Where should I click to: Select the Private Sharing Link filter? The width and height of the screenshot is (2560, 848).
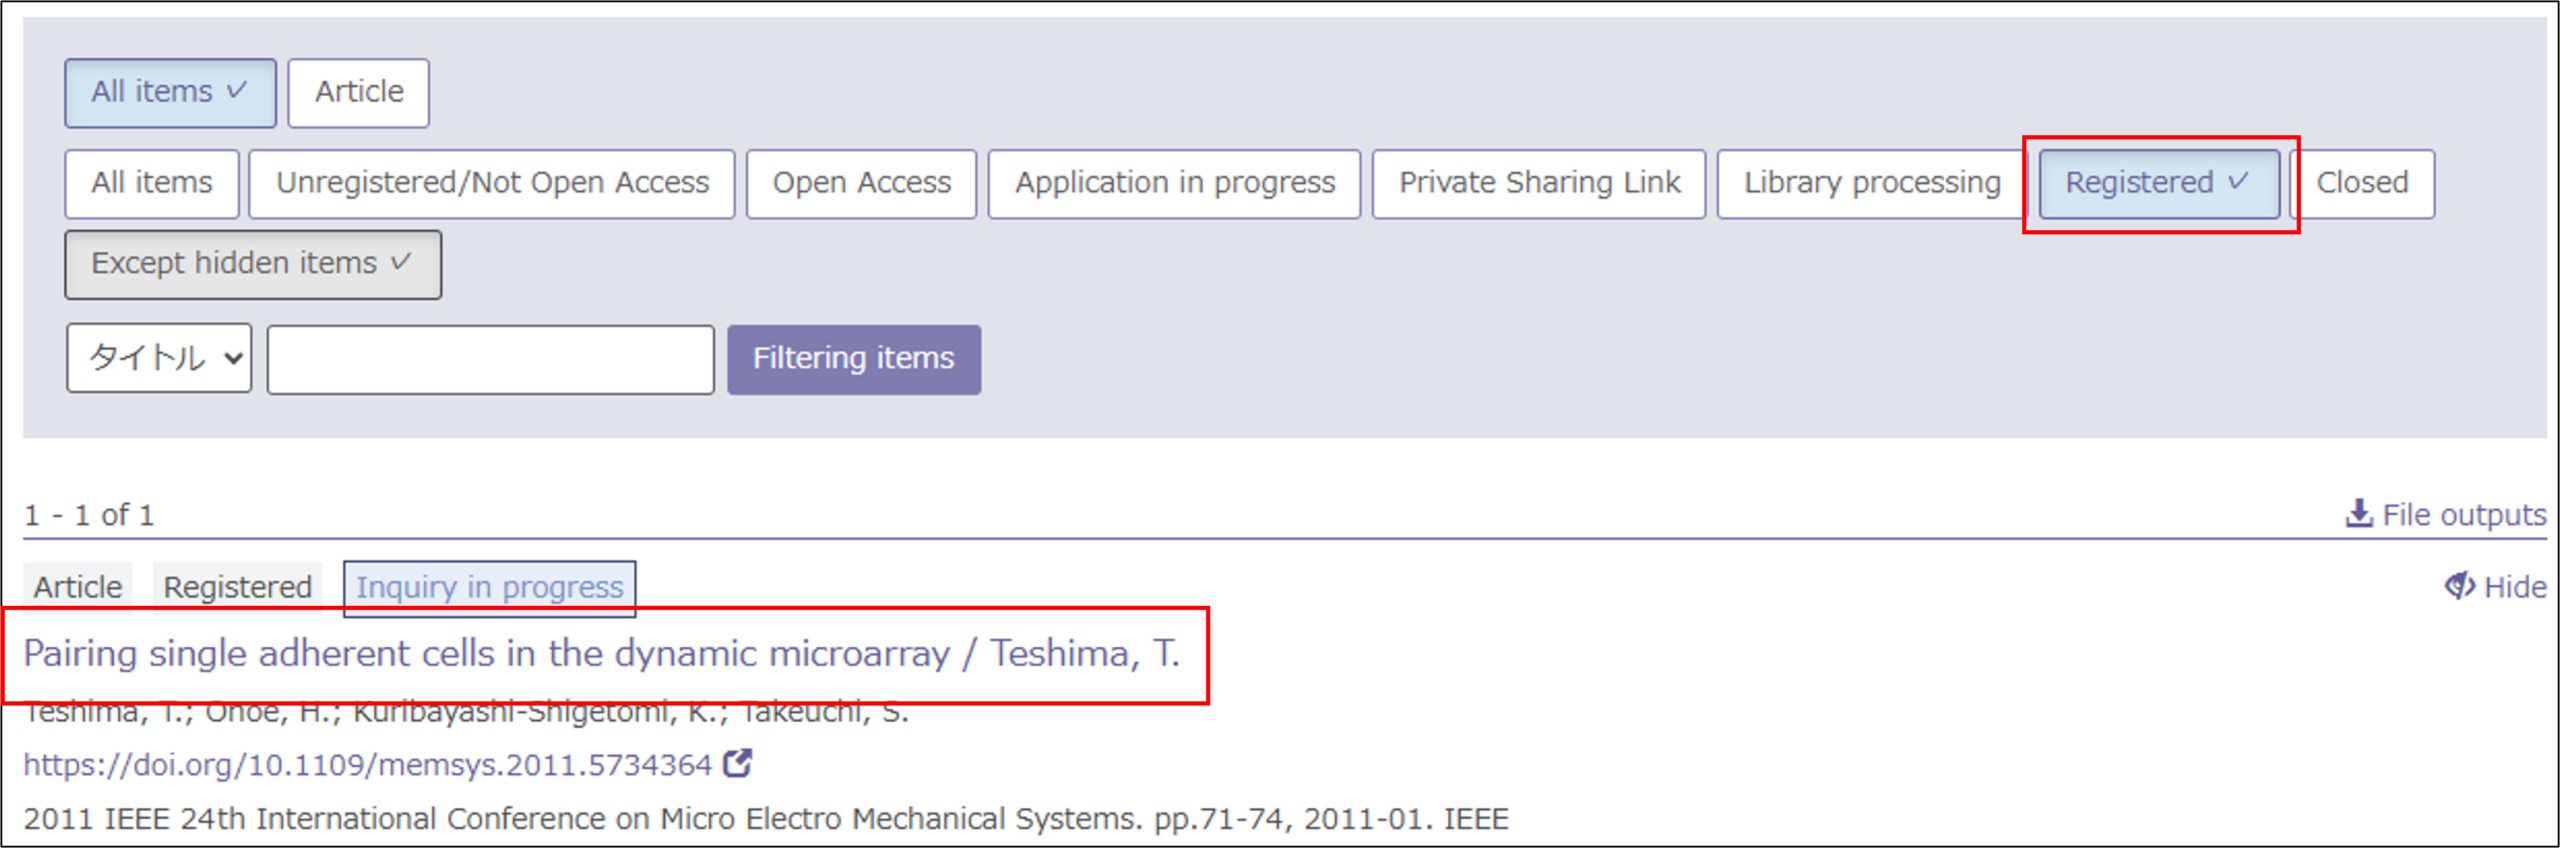(1539, 184)
